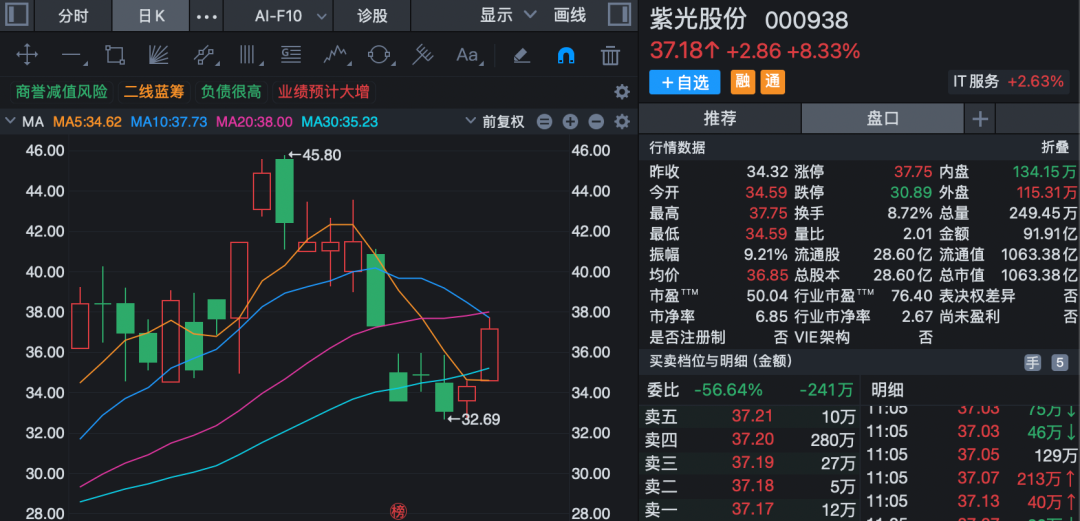Add a new panel tab with plus
This screenshot has height=521, width=1080.
(979, 119)
